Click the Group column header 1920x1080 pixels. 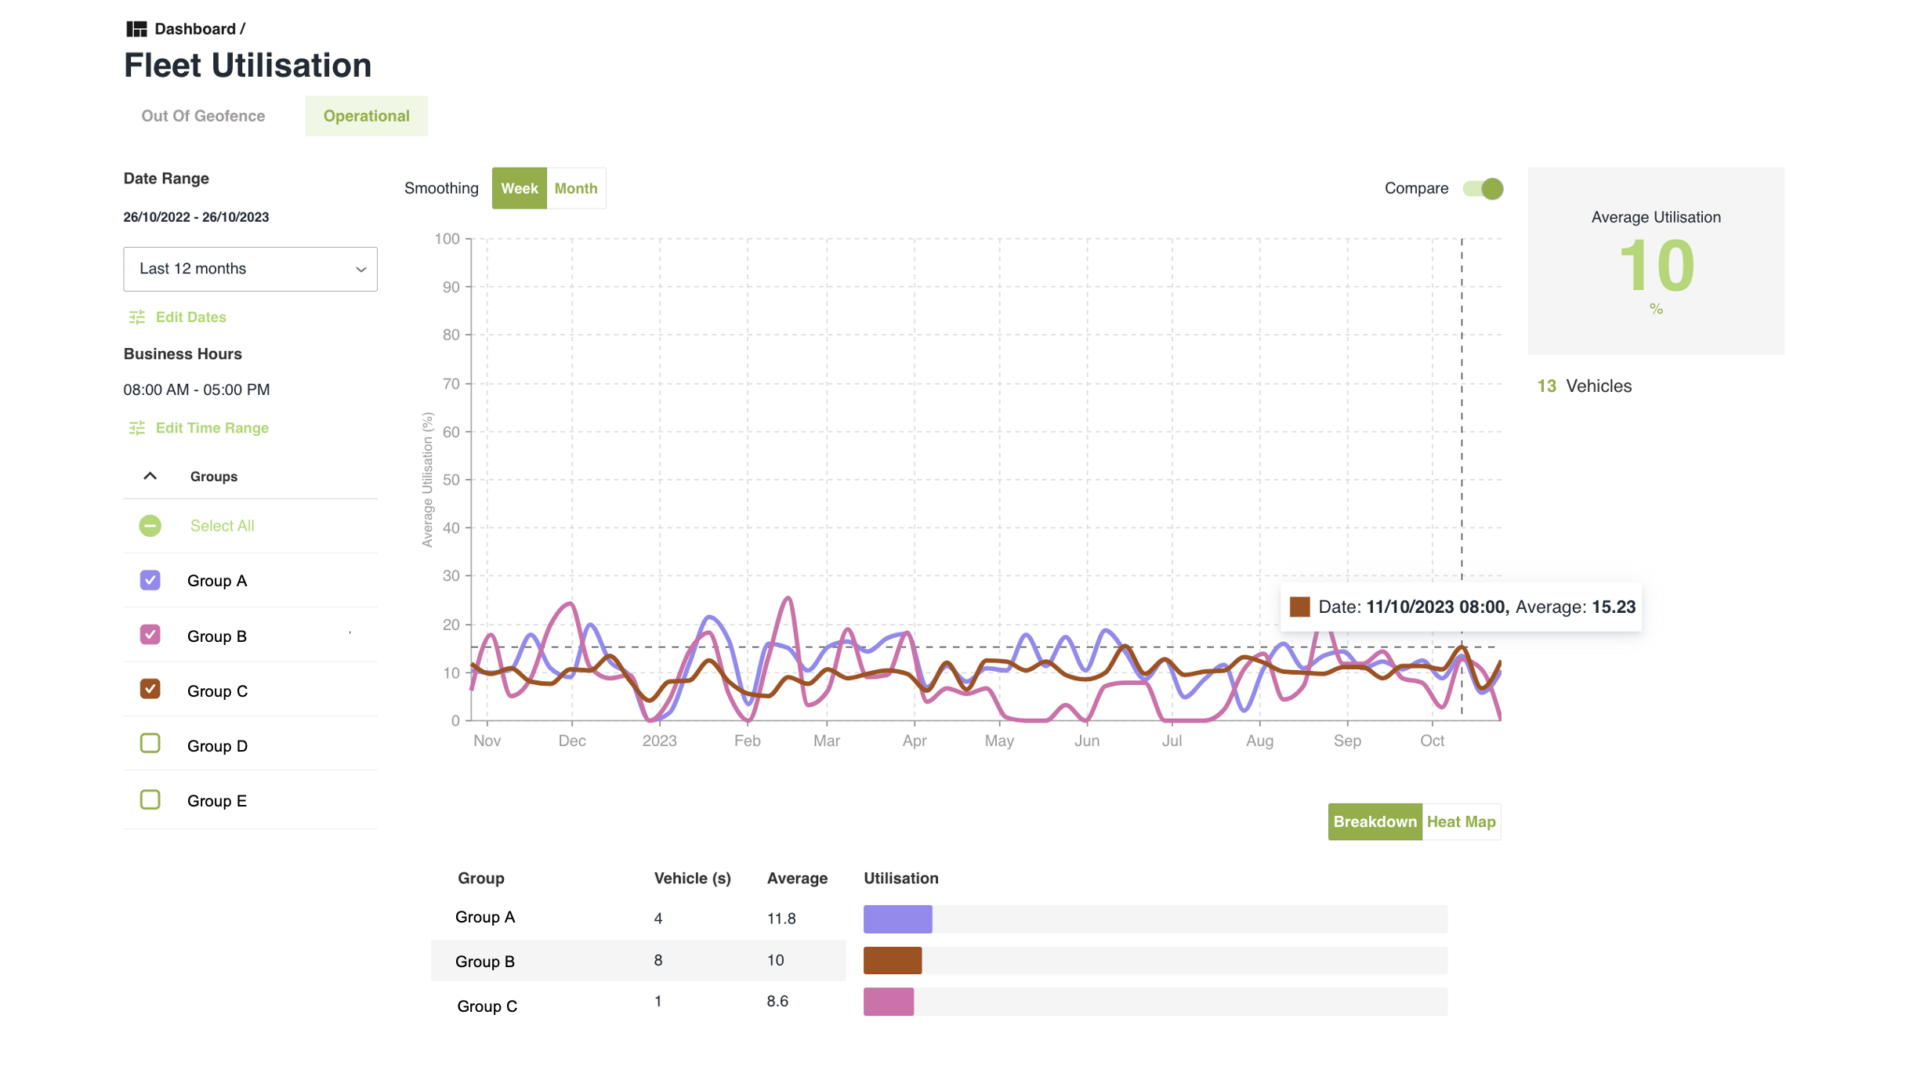point(481,878)
